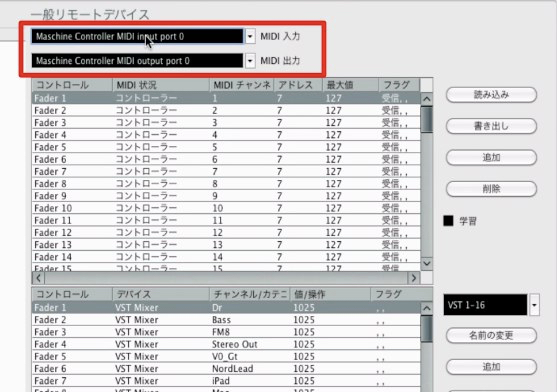The height and width of the screenshot is (392, 557).
Task: Click the 読み込み import button
Action: 491,95
